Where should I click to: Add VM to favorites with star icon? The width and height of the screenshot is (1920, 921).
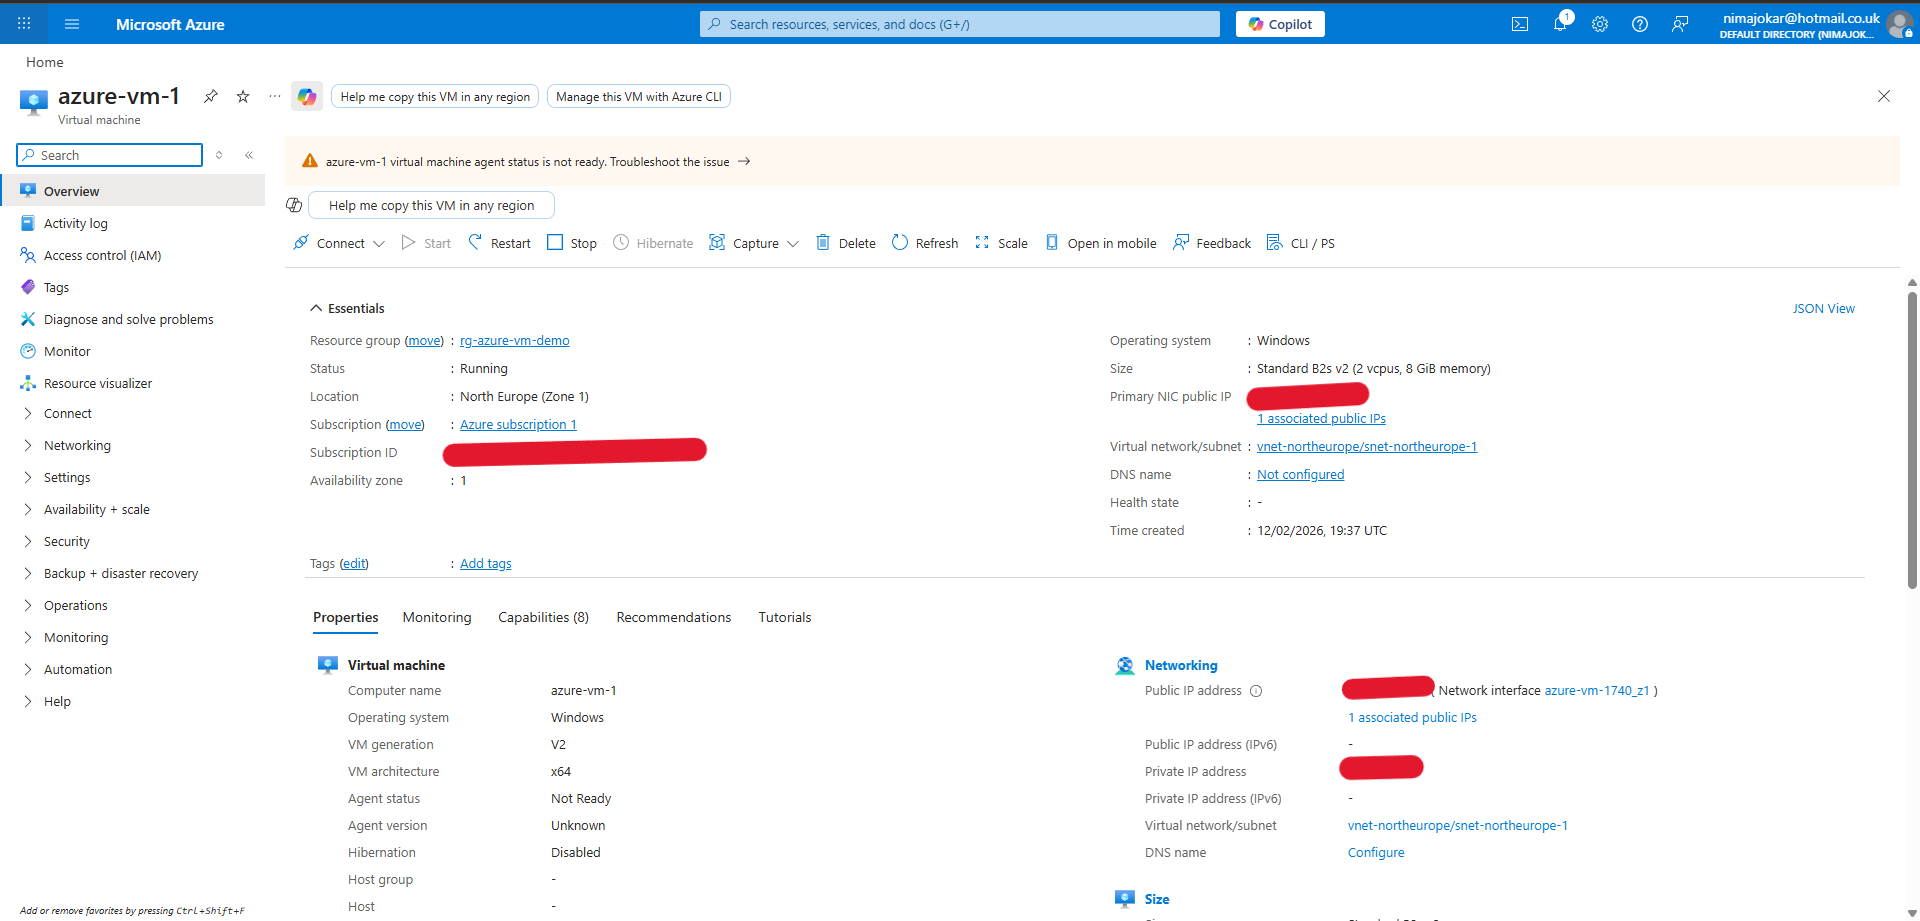pyautogui.click(x=242, y=96)
